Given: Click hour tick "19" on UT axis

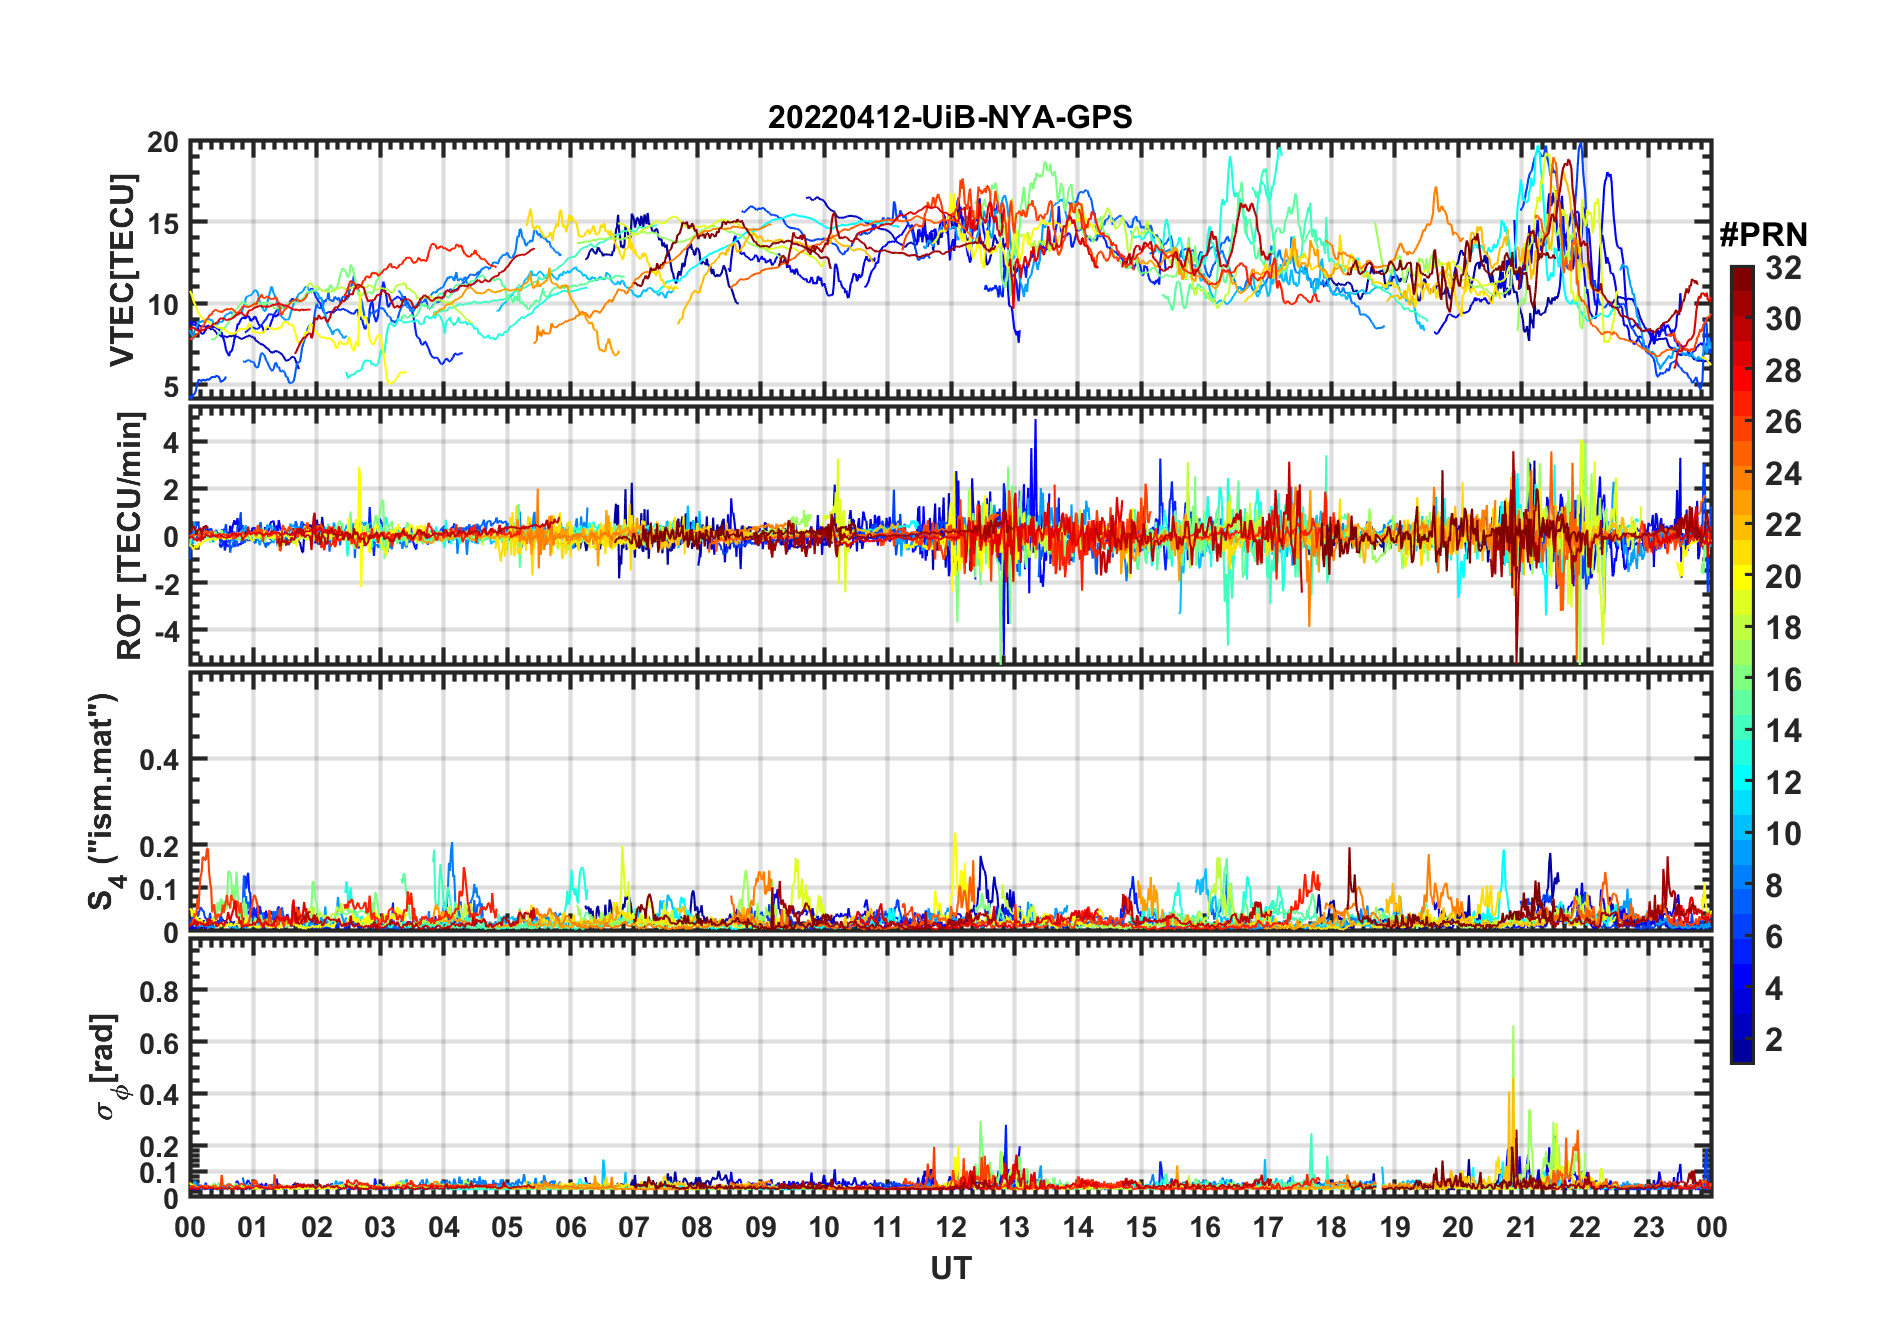Looking at the screenshot, I should 1395,1227.
